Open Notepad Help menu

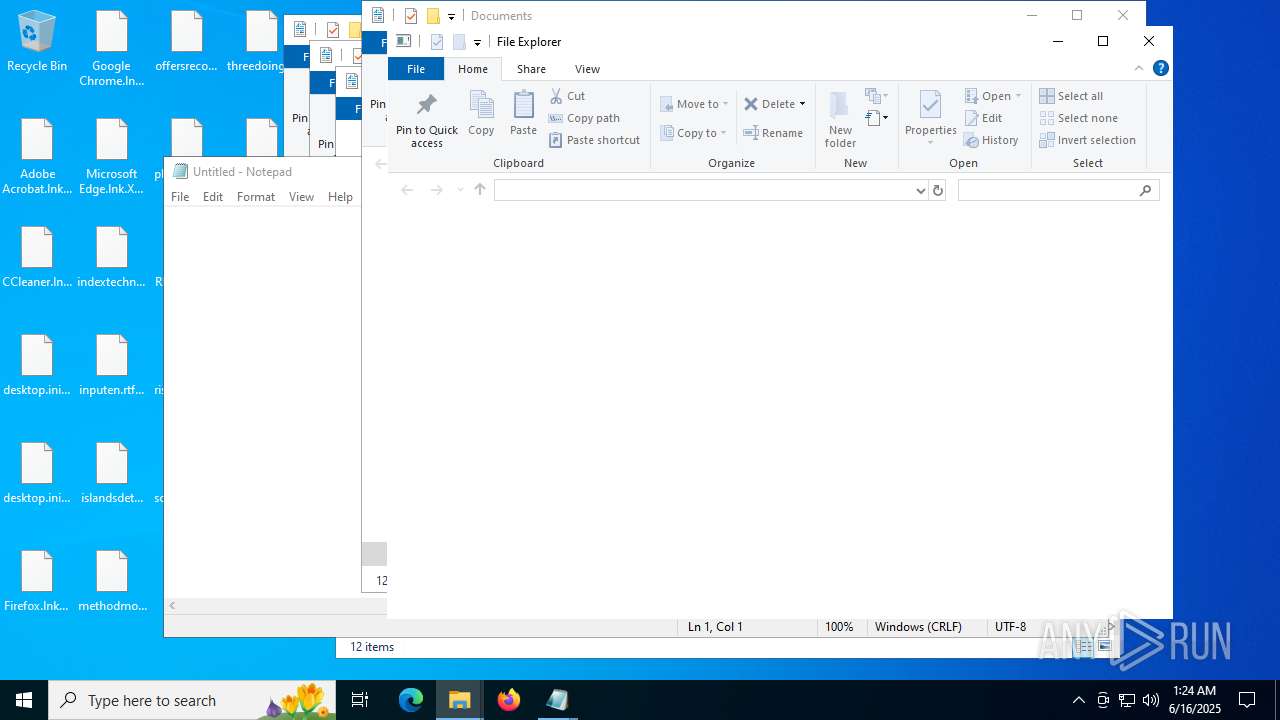(x=340, y=197)
